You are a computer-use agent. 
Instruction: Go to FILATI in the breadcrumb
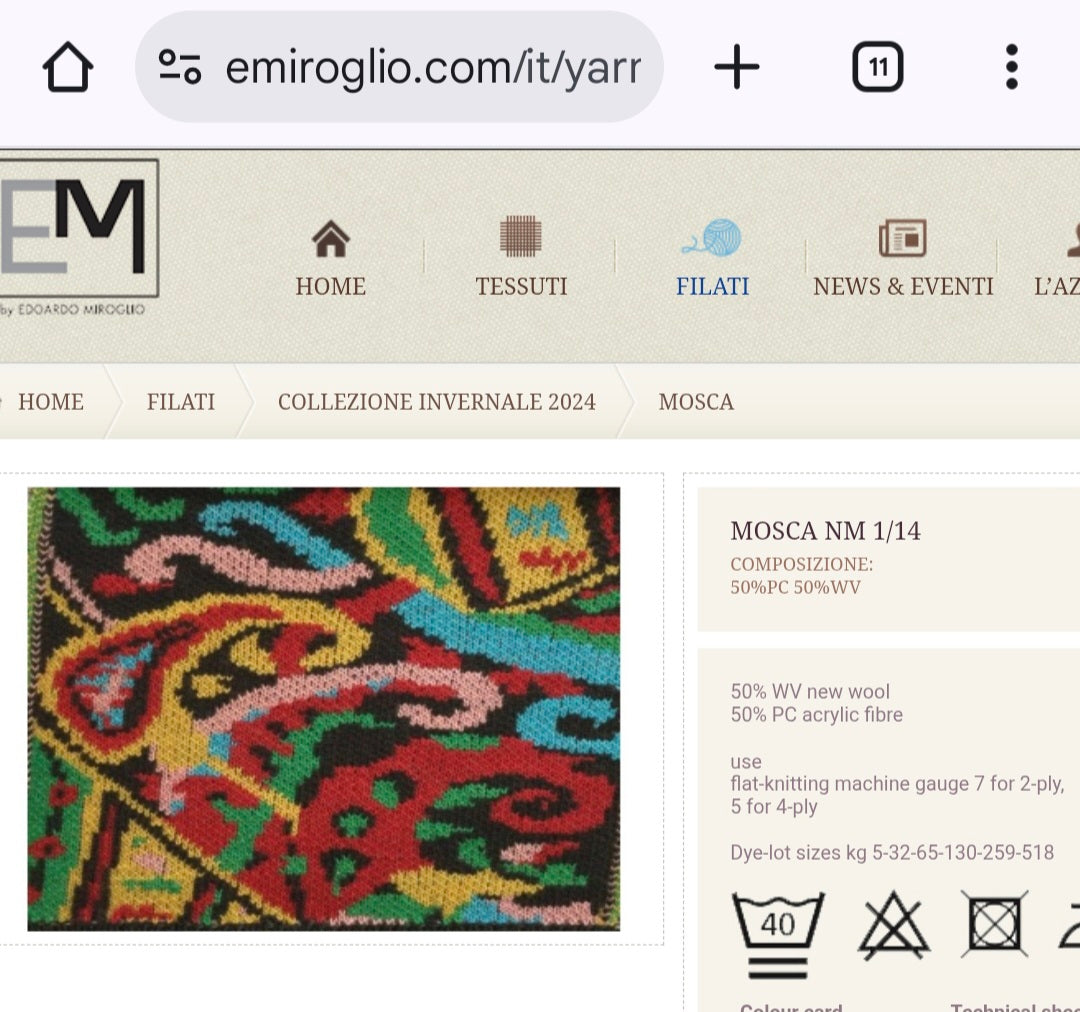click(180, 402)
